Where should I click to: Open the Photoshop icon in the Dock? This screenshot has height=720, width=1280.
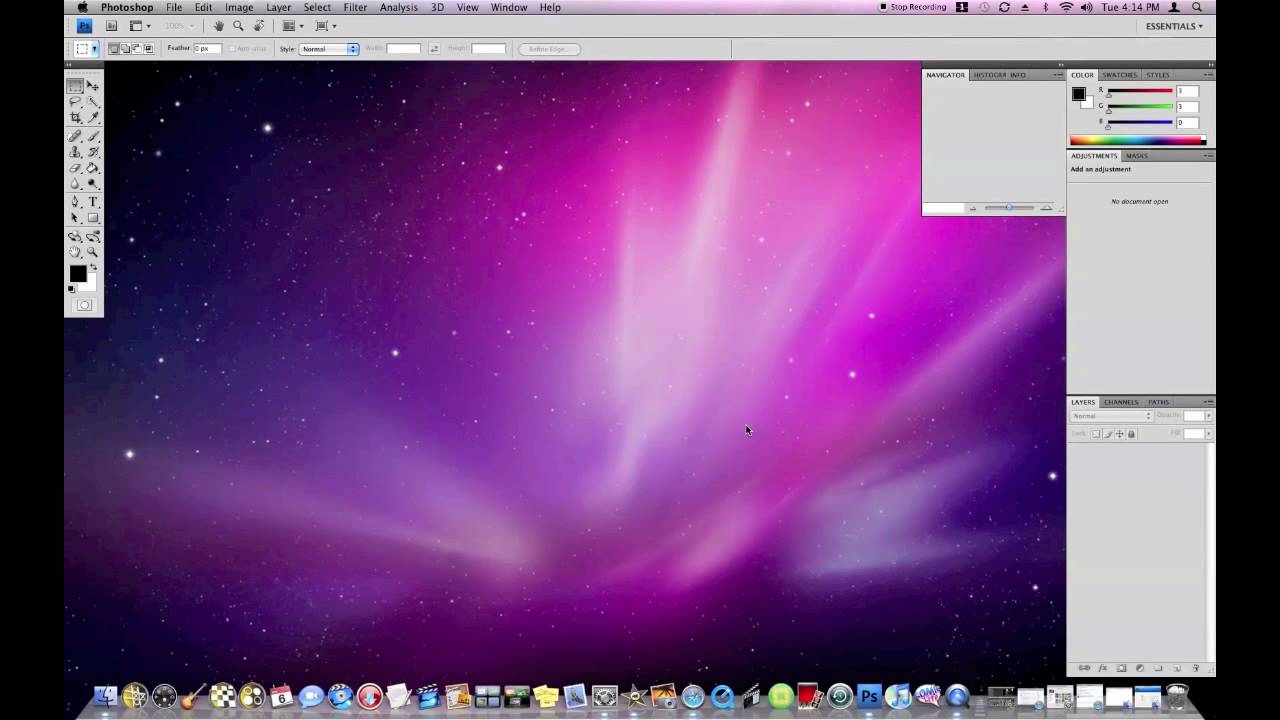[869, 696]
